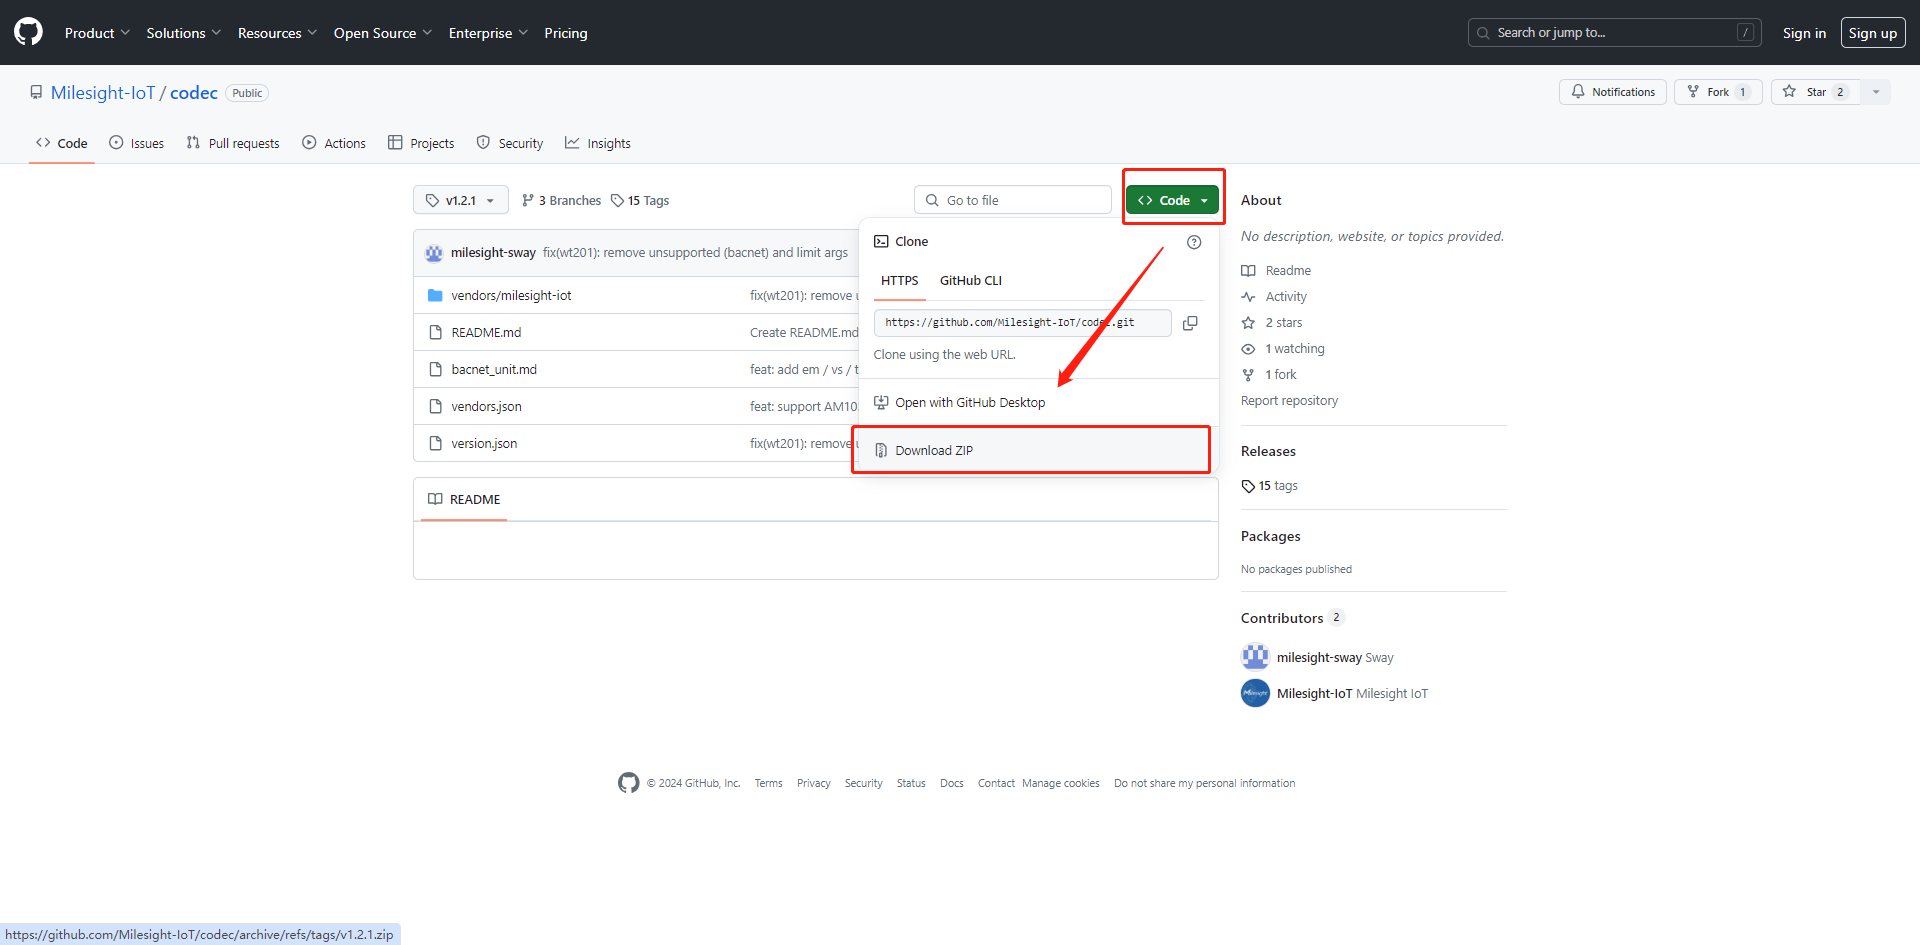Click the Sign in link

point(1804,33)
